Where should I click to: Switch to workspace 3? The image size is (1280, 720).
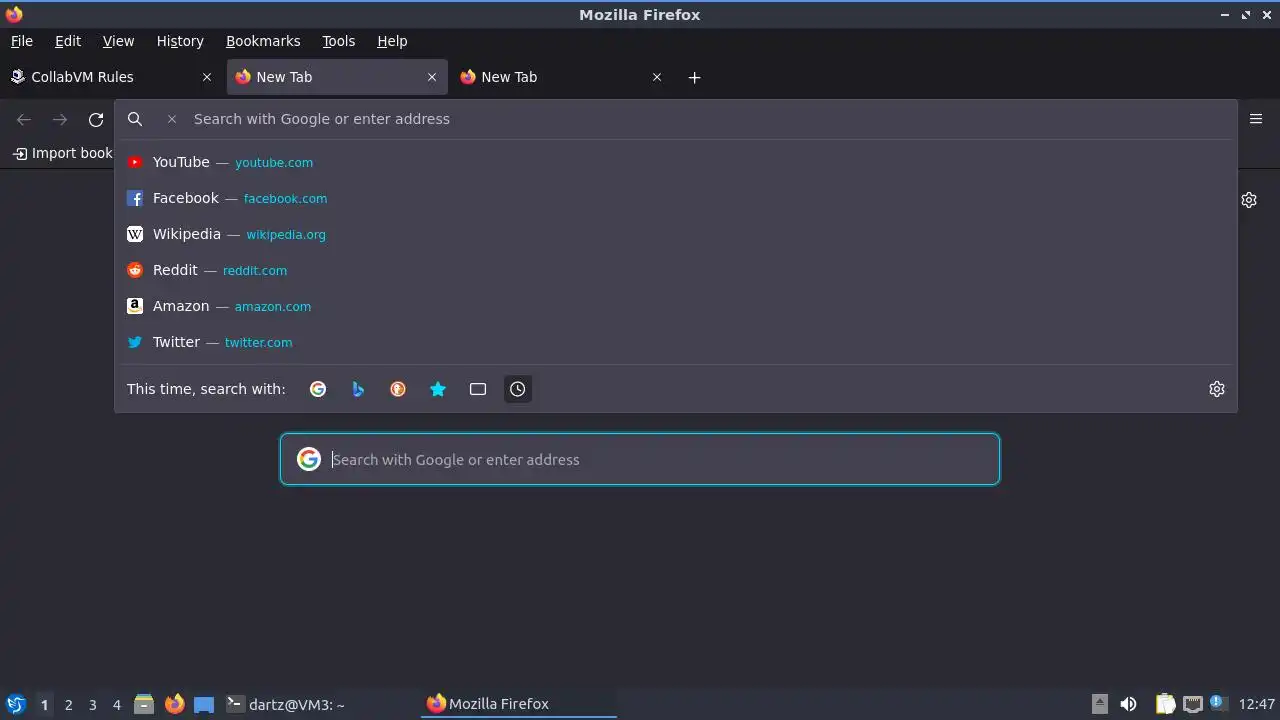92,705
